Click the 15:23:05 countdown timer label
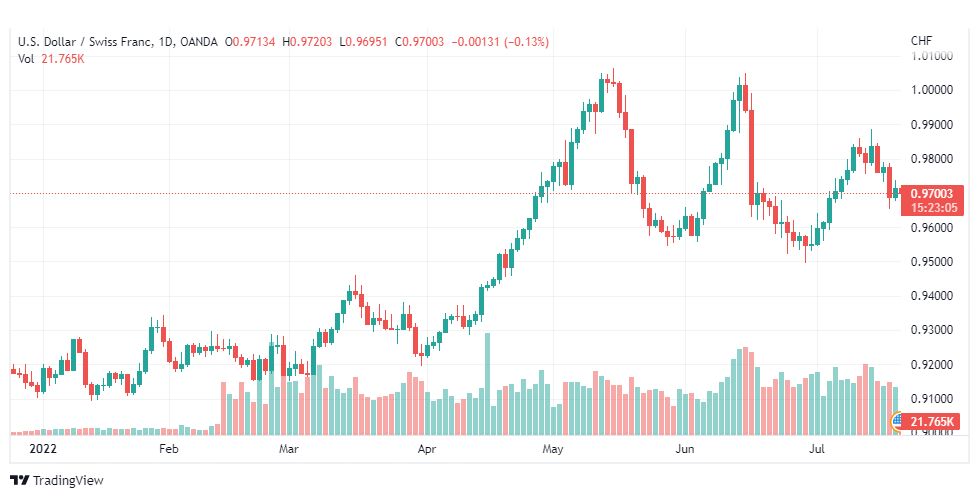979x498 pixels. (933, 208)
